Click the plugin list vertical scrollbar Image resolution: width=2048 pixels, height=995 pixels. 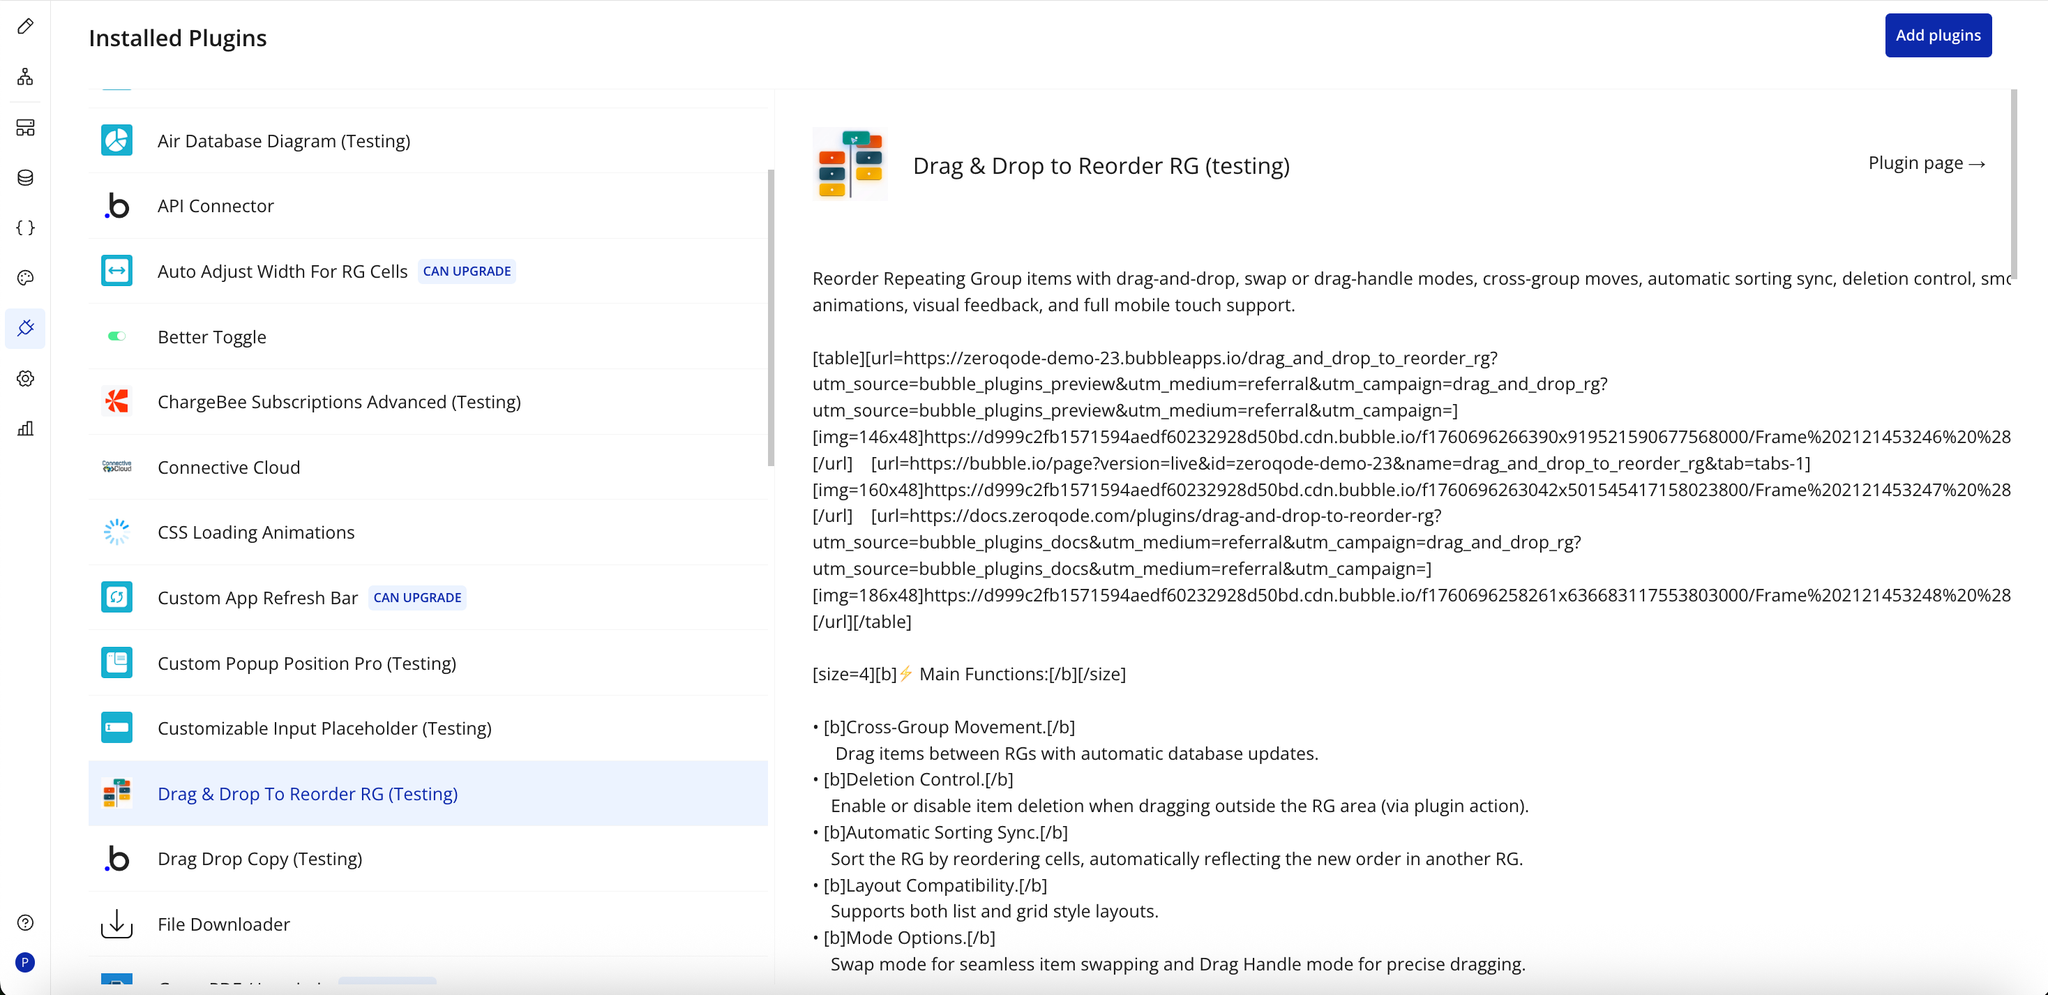pyautogui.click(x=771, y=318)
